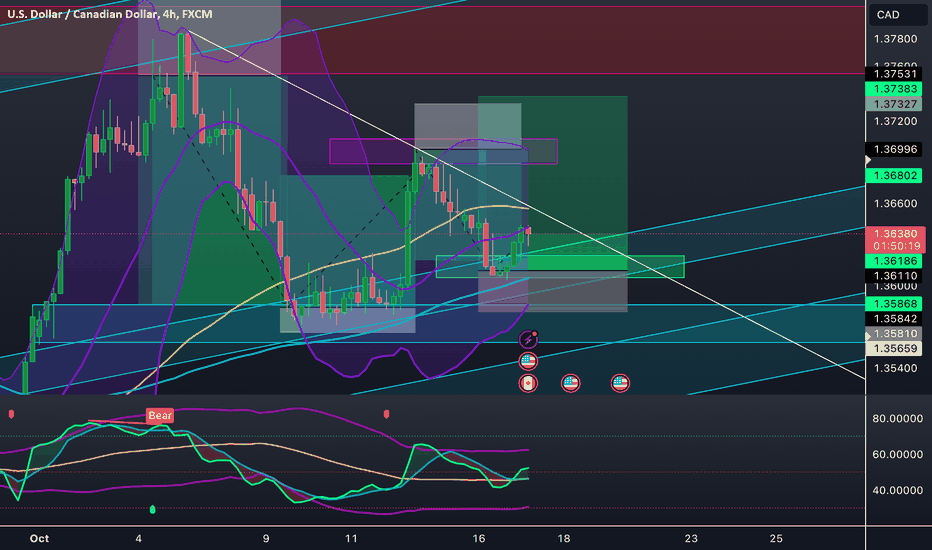Select the red marker above the indicator near Oct 1
The width and height of the screenshot is (932, 550).
(11, 414)
